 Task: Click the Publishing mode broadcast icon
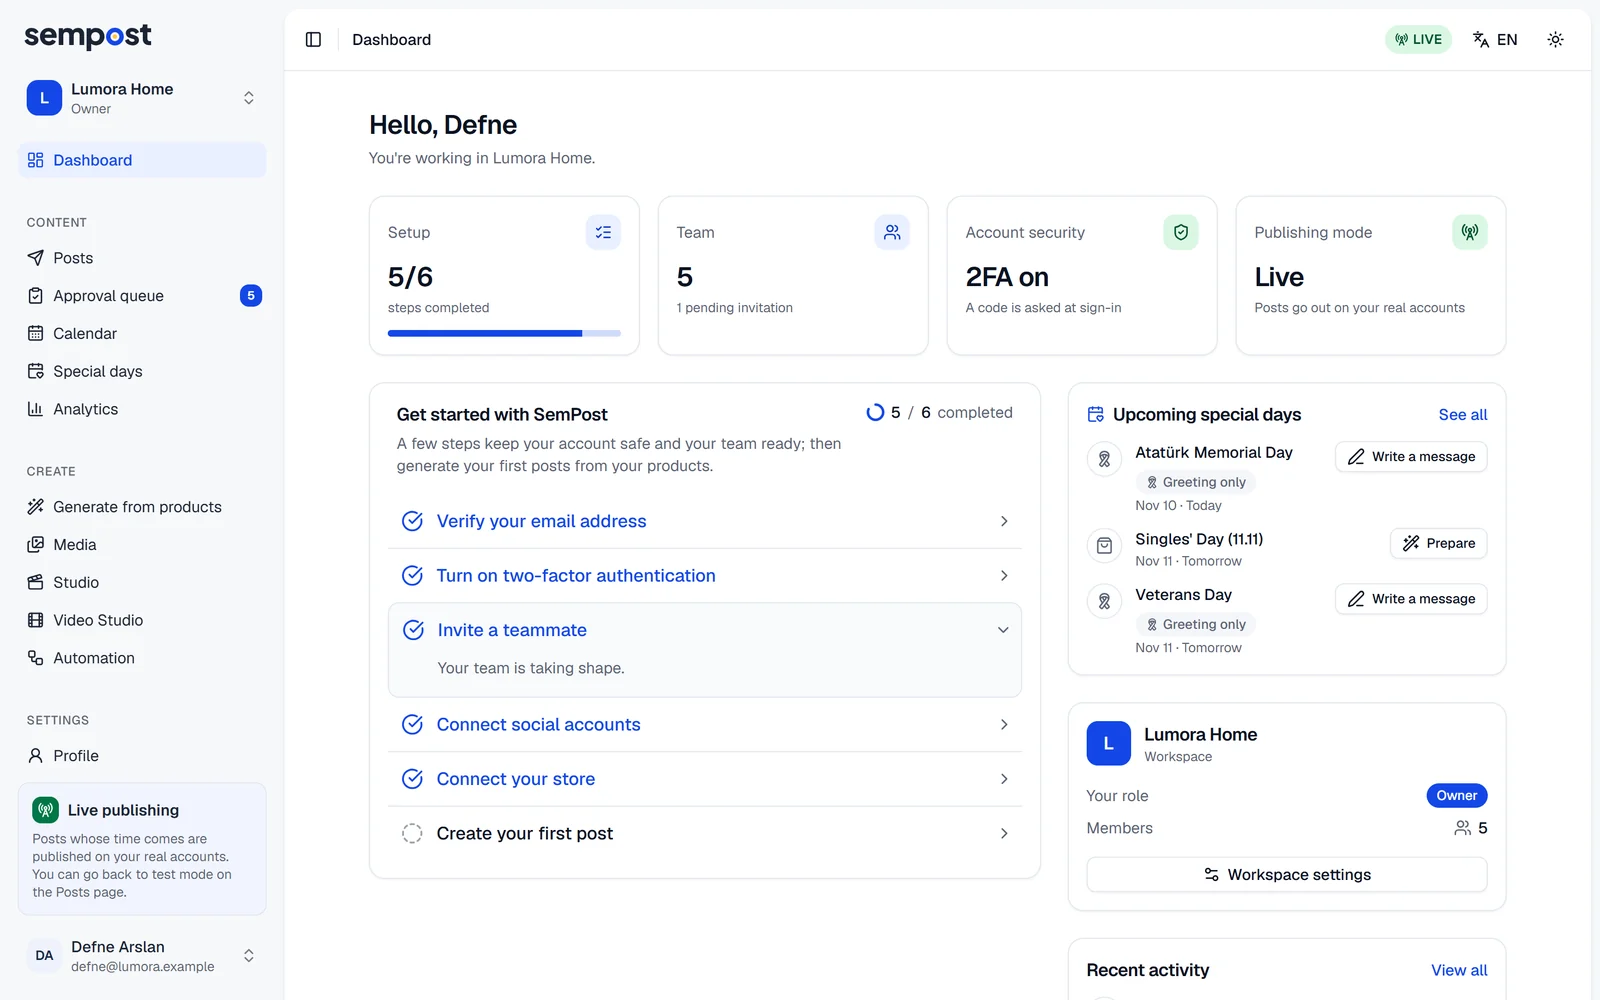click(x=1470, y=232)
